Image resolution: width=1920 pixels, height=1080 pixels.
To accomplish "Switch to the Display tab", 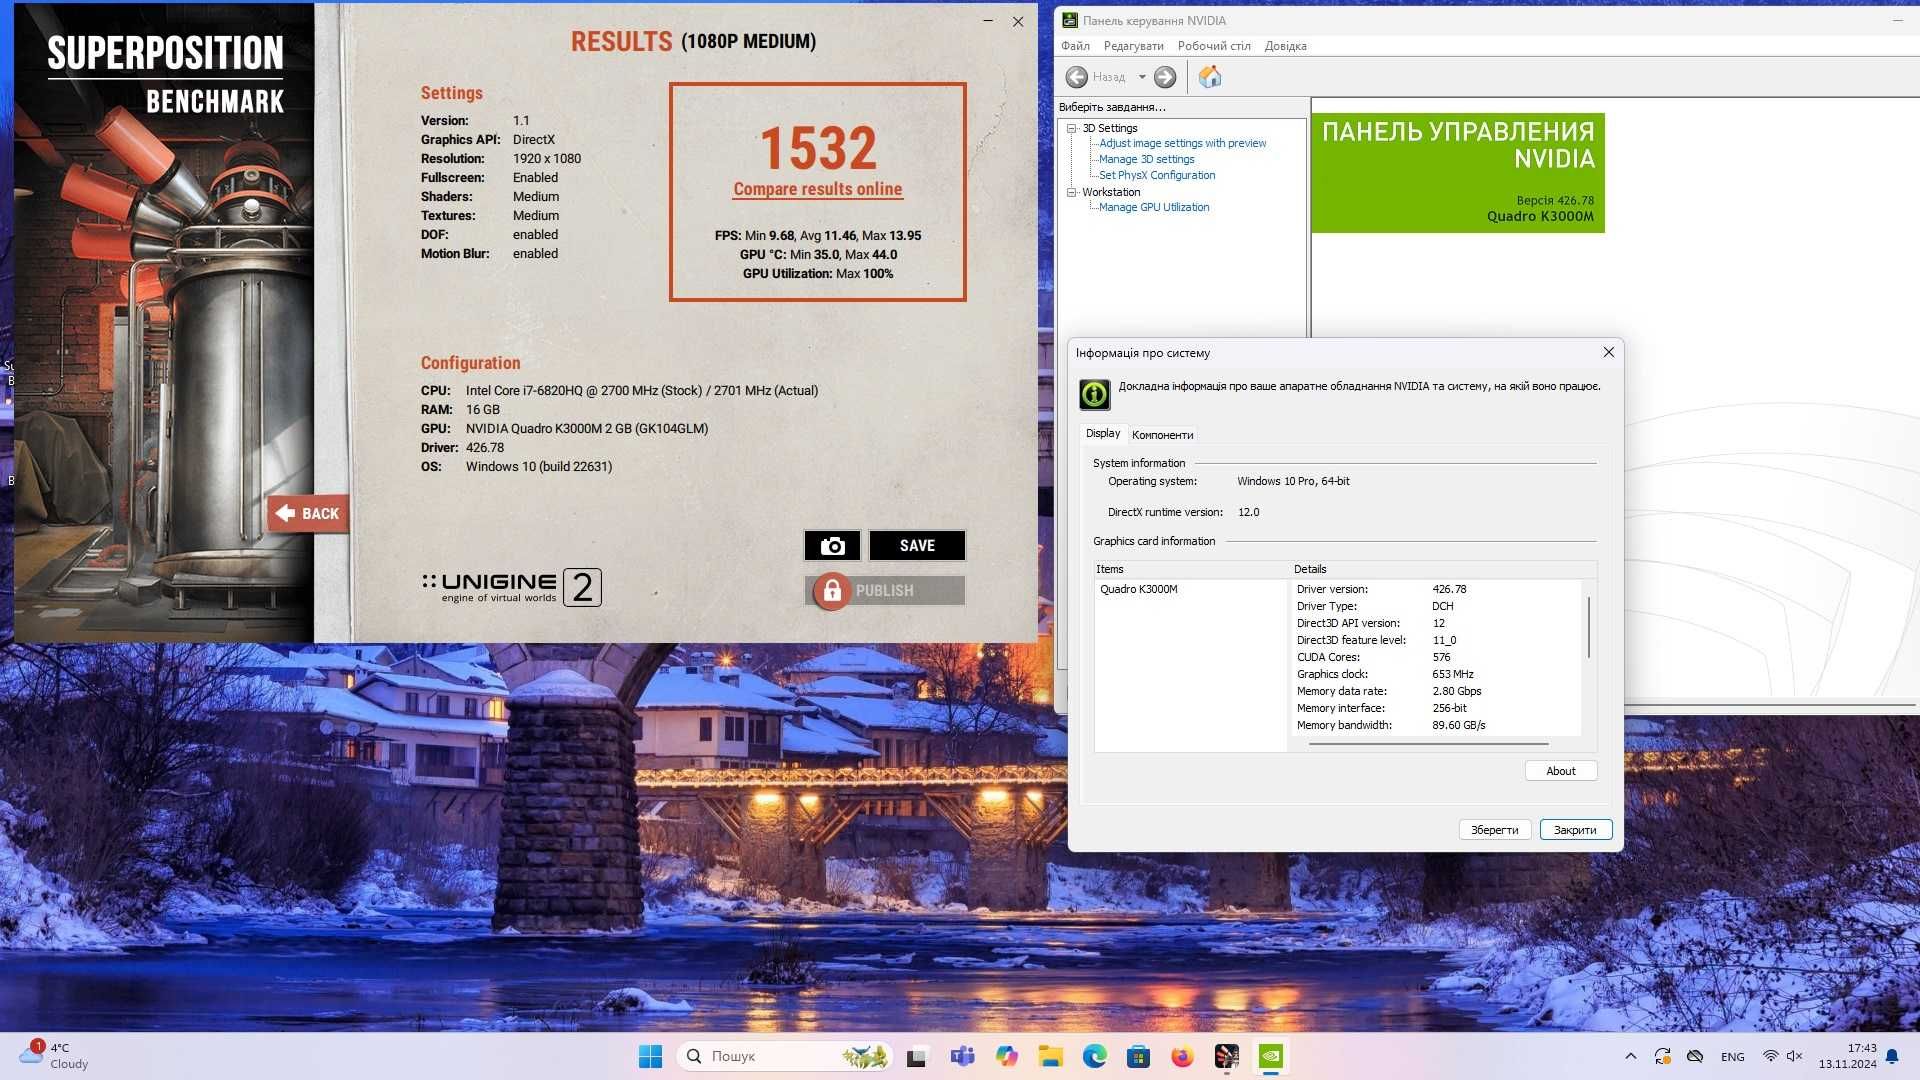I will [1103, 433].
